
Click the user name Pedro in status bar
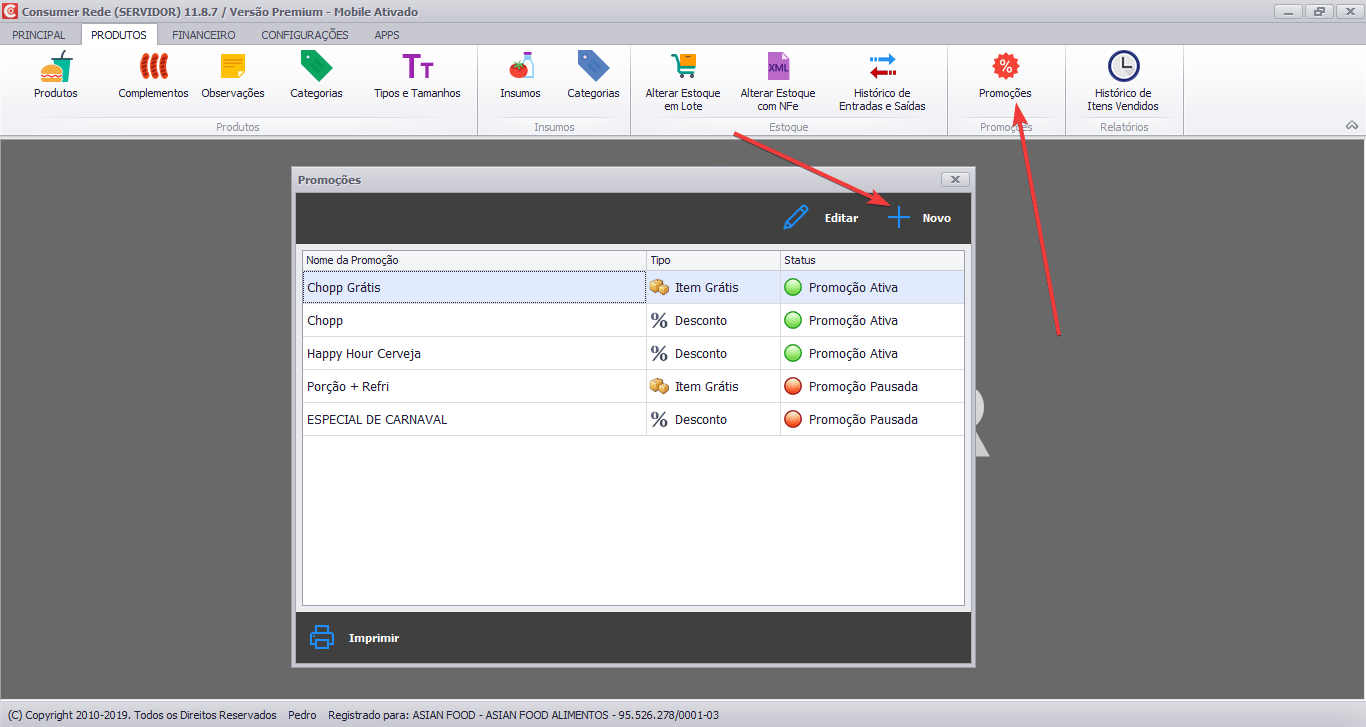[302, 715]
